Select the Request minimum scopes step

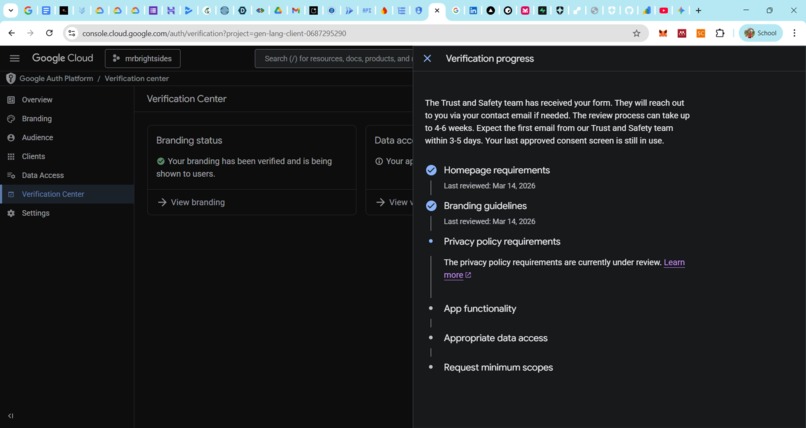pyautogui.click(x=498, y=367)
